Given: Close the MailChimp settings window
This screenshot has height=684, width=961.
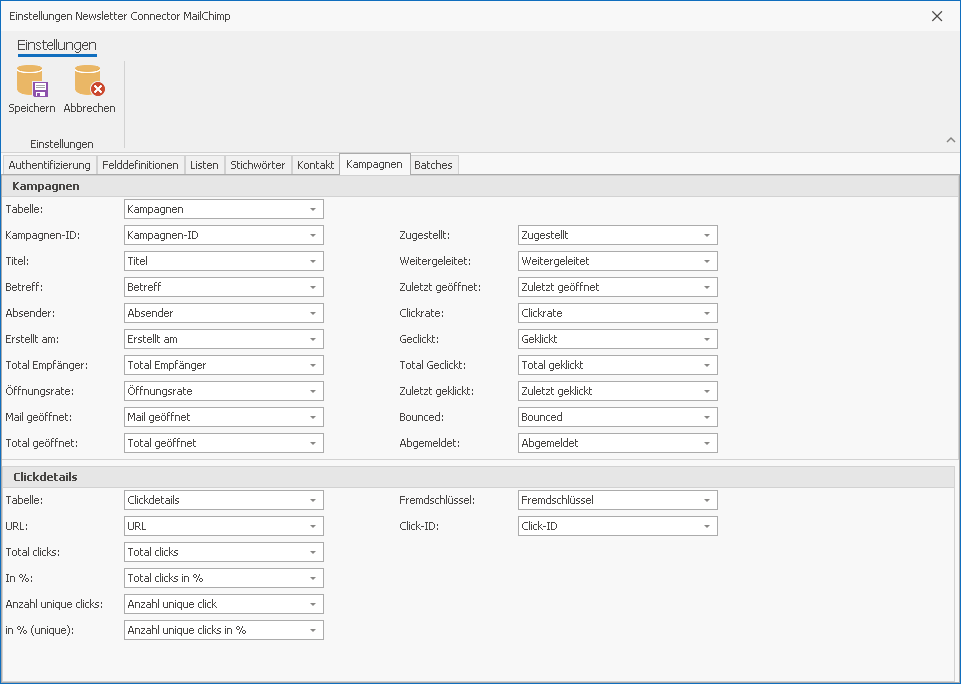Looking at the screenshot, I should [x=936, y=16].
